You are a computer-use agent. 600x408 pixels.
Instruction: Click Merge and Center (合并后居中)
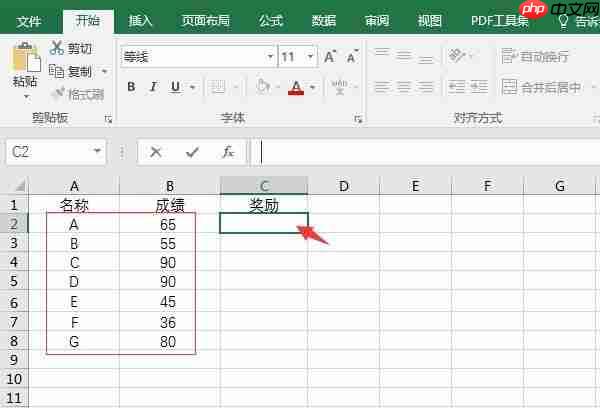(x=541, y=87)
